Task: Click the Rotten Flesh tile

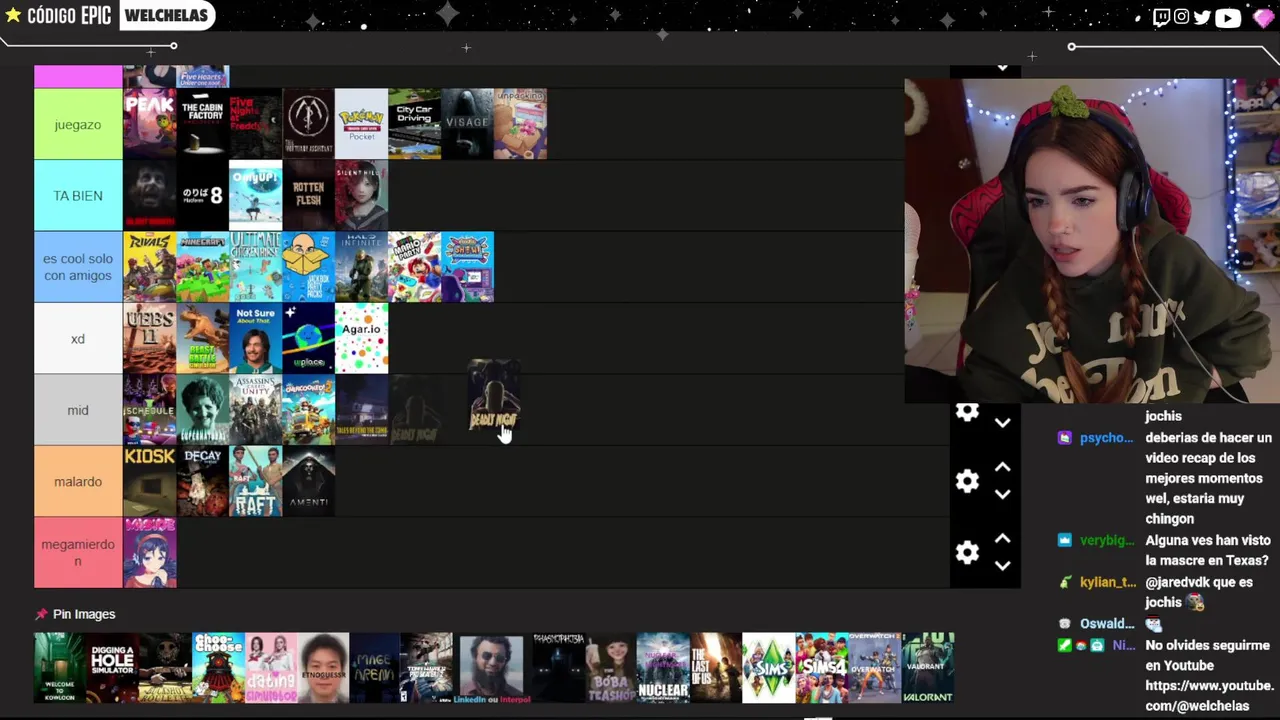Action: pyautogui.click(x=308, y=196)
